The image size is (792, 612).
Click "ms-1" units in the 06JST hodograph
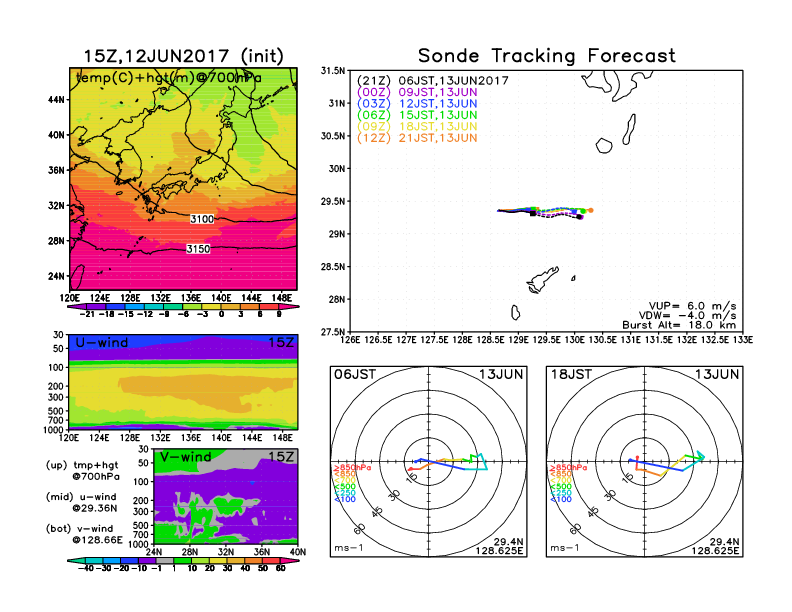pos(349,548)
